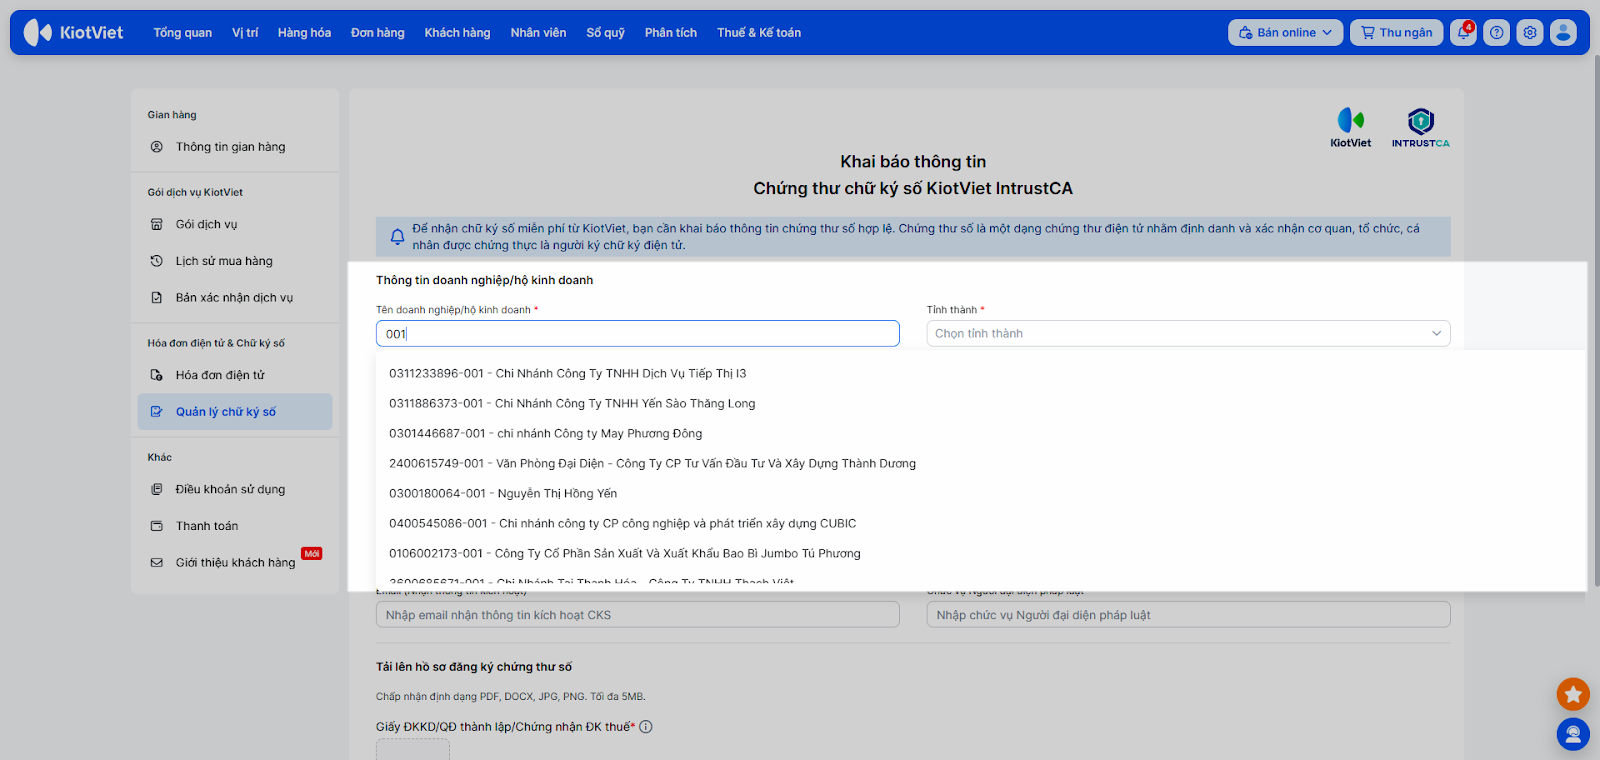Open the settings gear icon
The width and height of the screenshot is (1600, 760).
[x=1530, y=33]
